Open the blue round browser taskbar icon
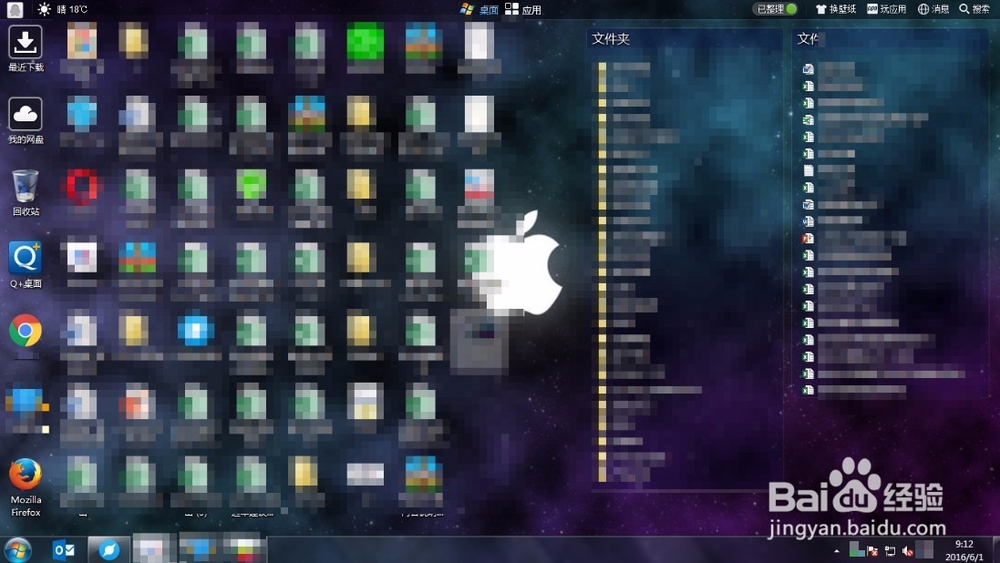 point(108,550)
